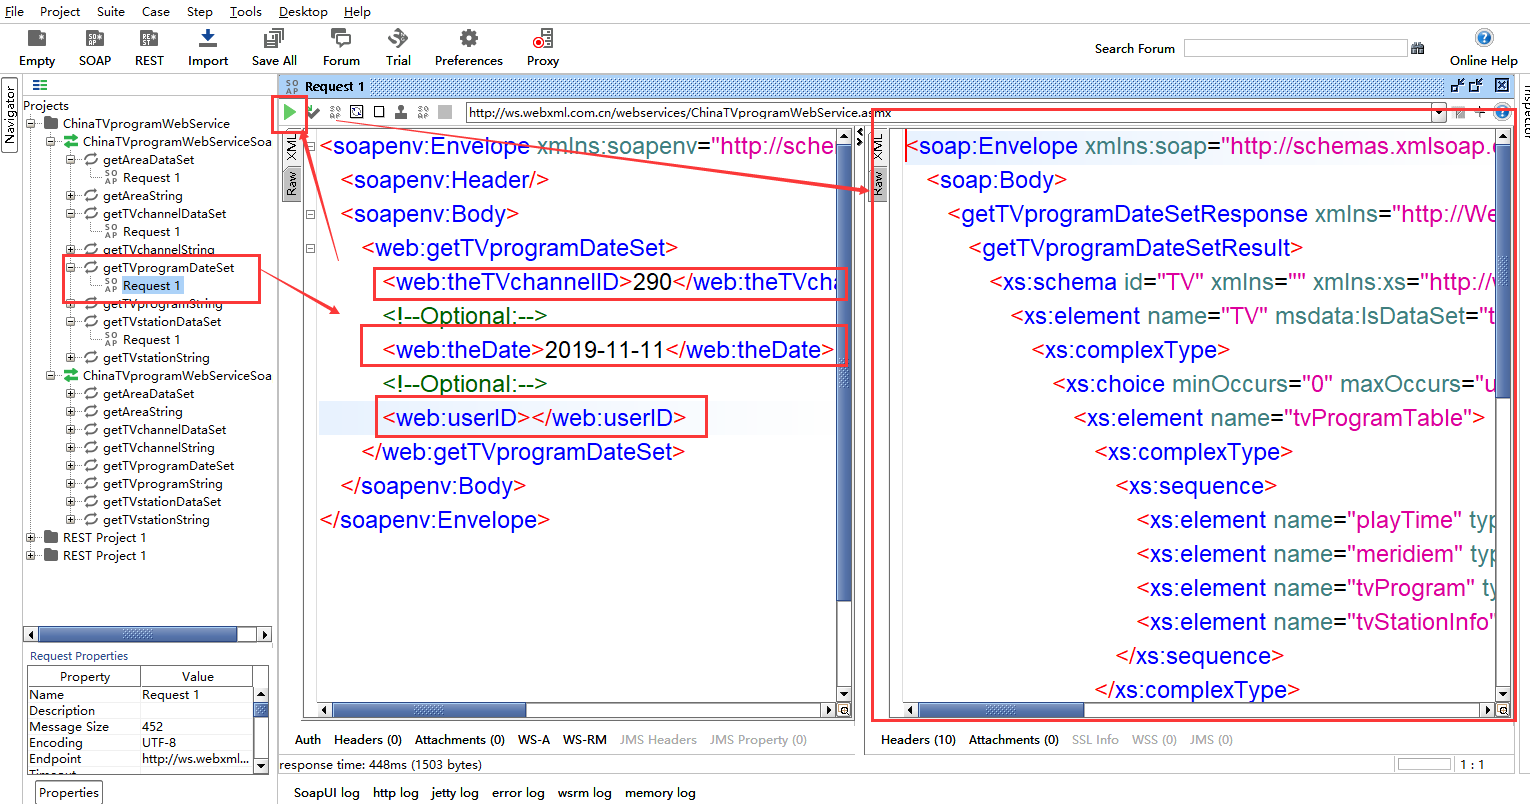
Task: Open request editor help icon
Action: click(1502, 112)
